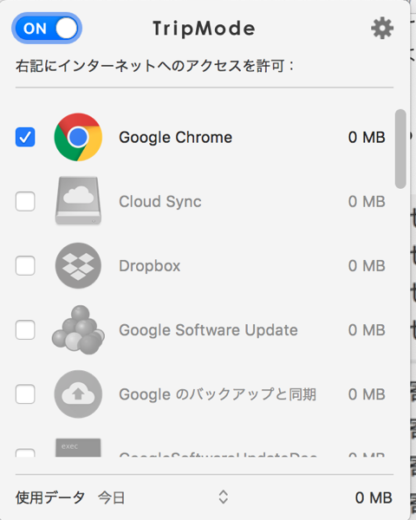Turn off the TripMode ON switch
The height and width of the screenshot is (520, 416).
point(47,28)
